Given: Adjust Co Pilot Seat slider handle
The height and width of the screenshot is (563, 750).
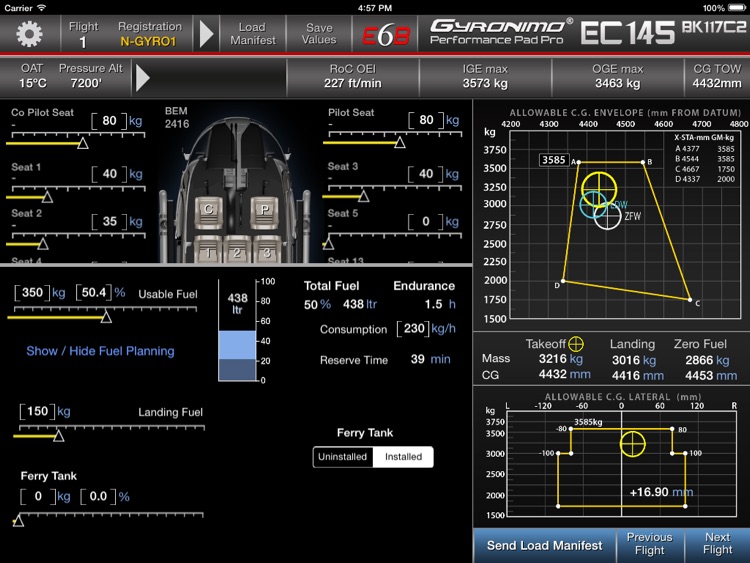Looking at the screenshot, I should [x=83, y=143].
